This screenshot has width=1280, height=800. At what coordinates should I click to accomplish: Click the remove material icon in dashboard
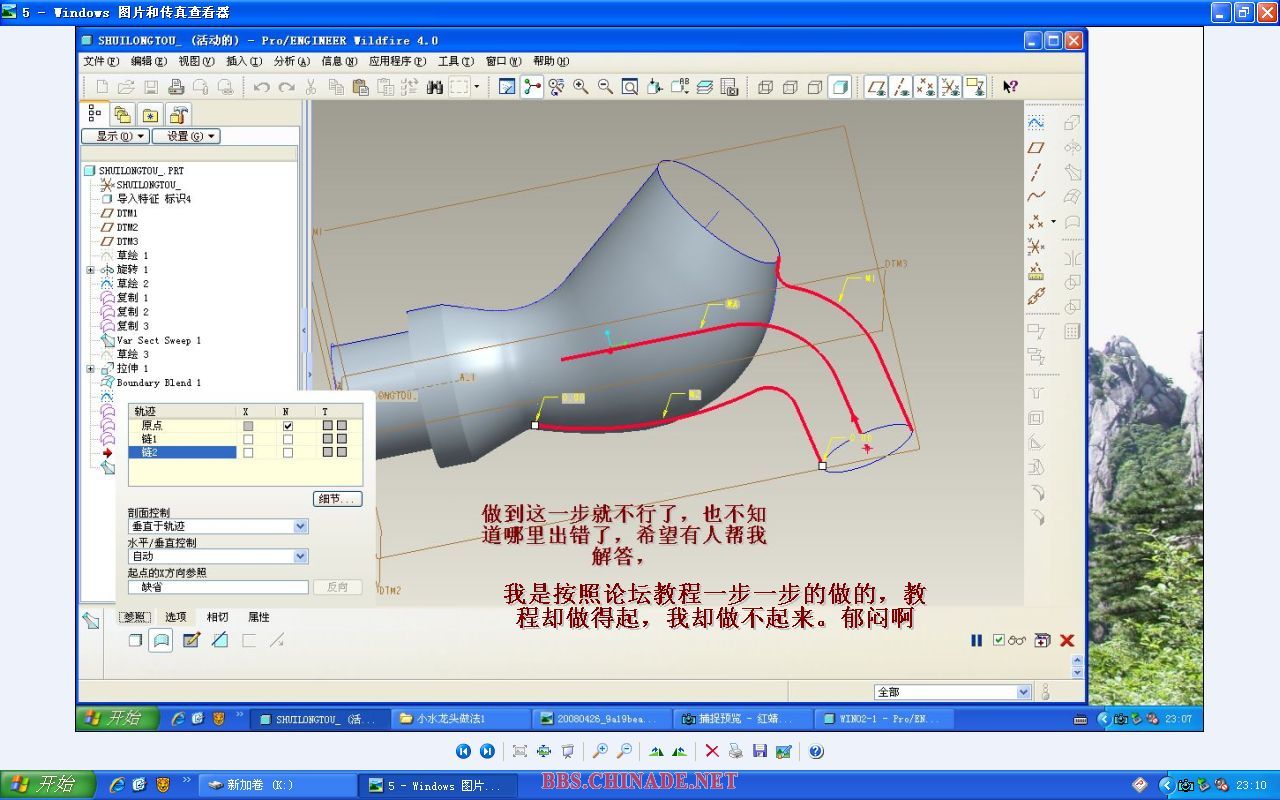point(220,640)
